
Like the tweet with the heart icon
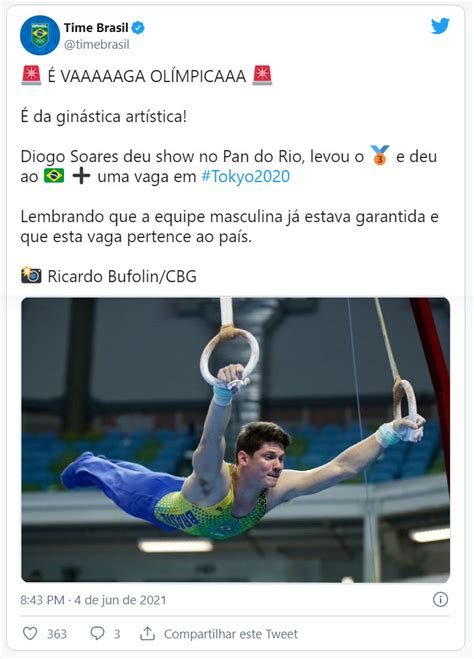click(x=30, y=633)
